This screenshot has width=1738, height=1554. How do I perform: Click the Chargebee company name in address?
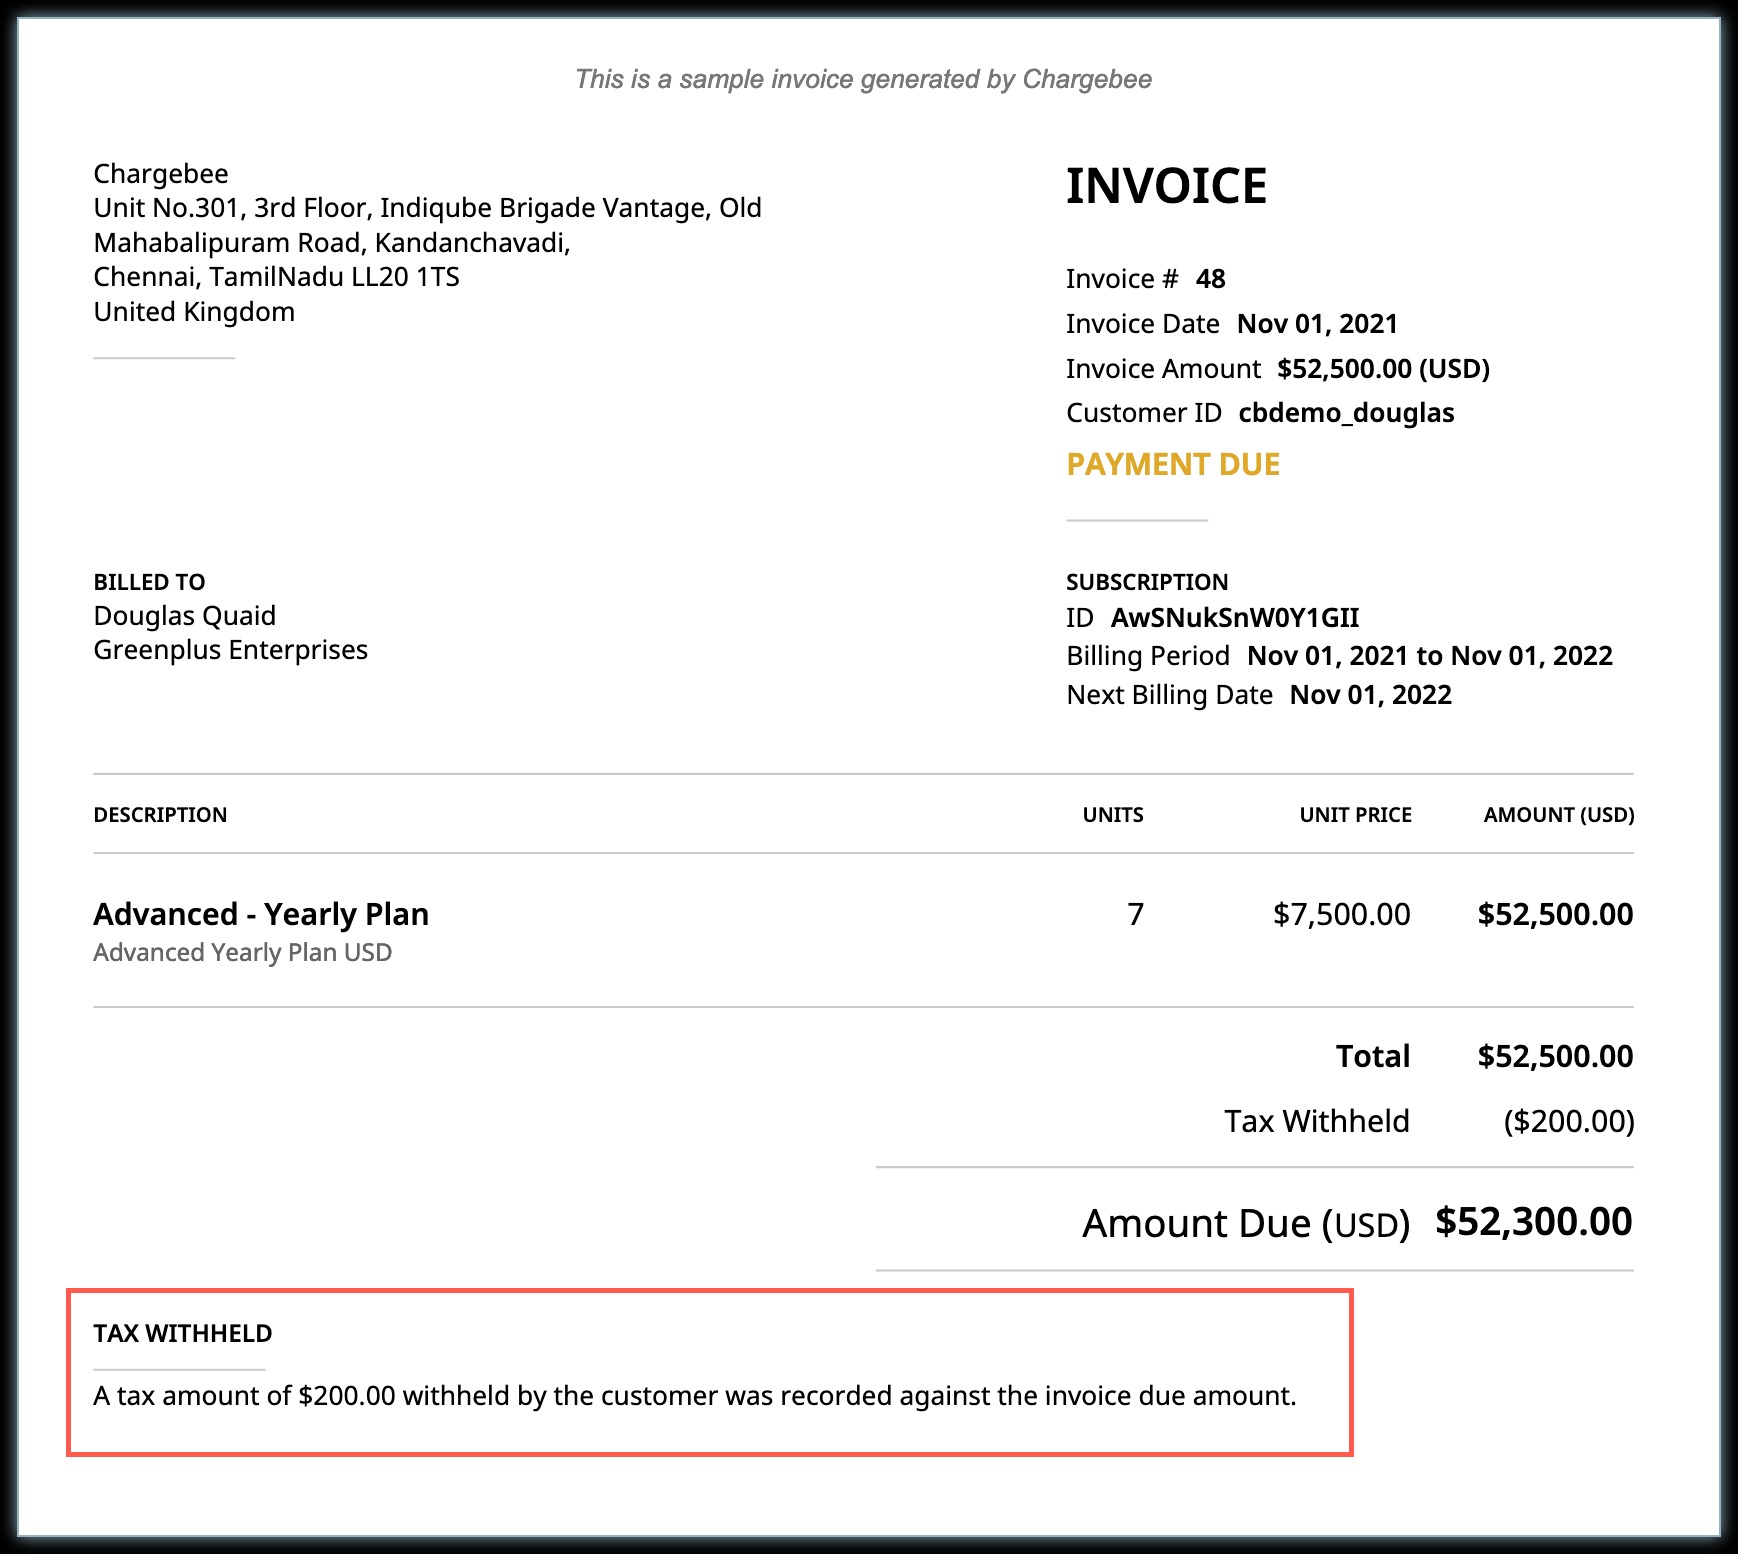(x=161, y=174)
